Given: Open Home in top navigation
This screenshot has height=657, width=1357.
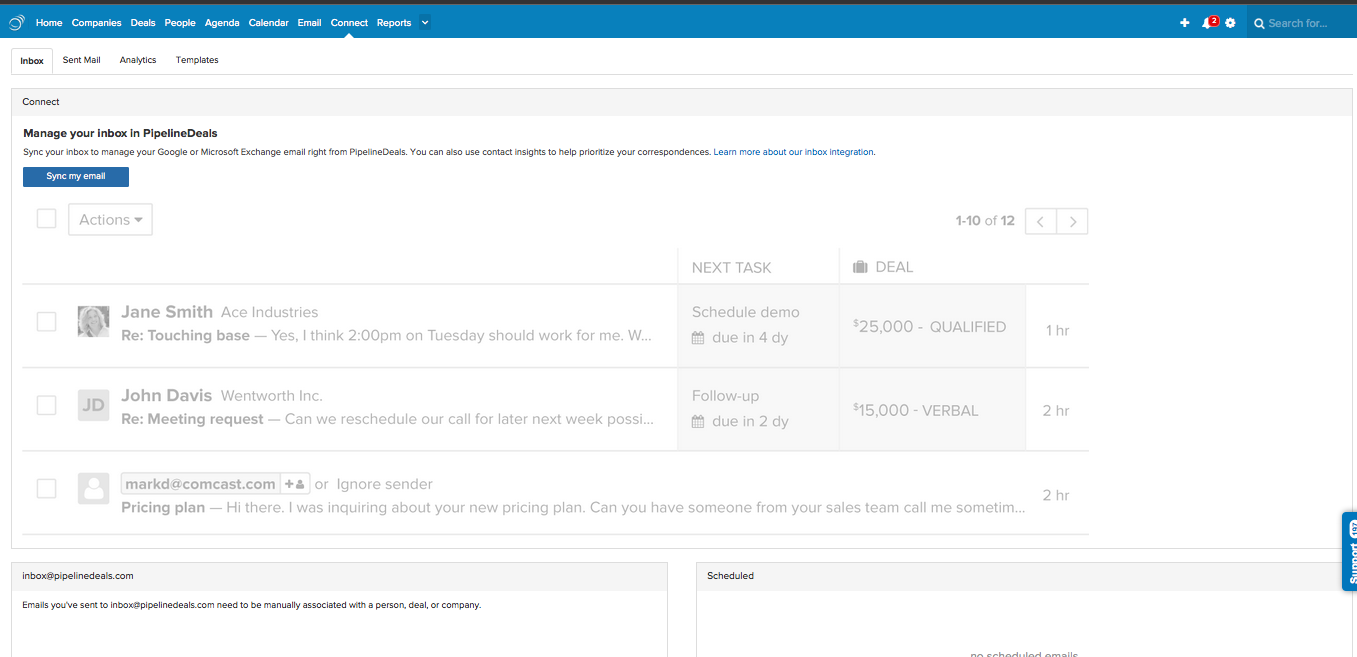Looking at the screenshot, I should (x=49, y=23).
